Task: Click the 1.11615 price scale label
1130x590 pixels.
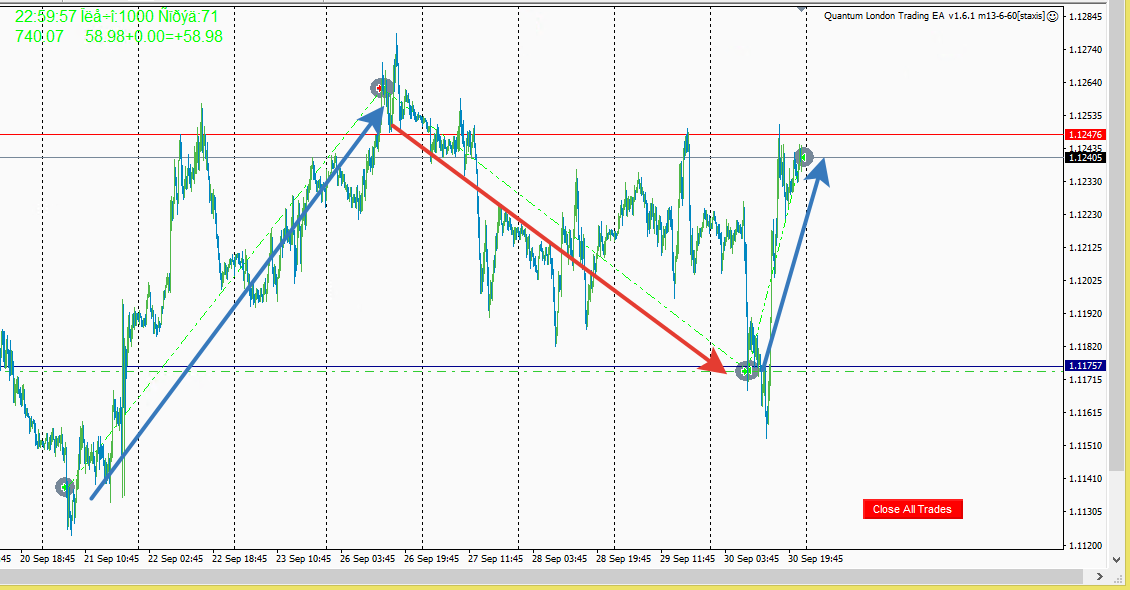Action: pyautogui.click(x=1085, y=413)
